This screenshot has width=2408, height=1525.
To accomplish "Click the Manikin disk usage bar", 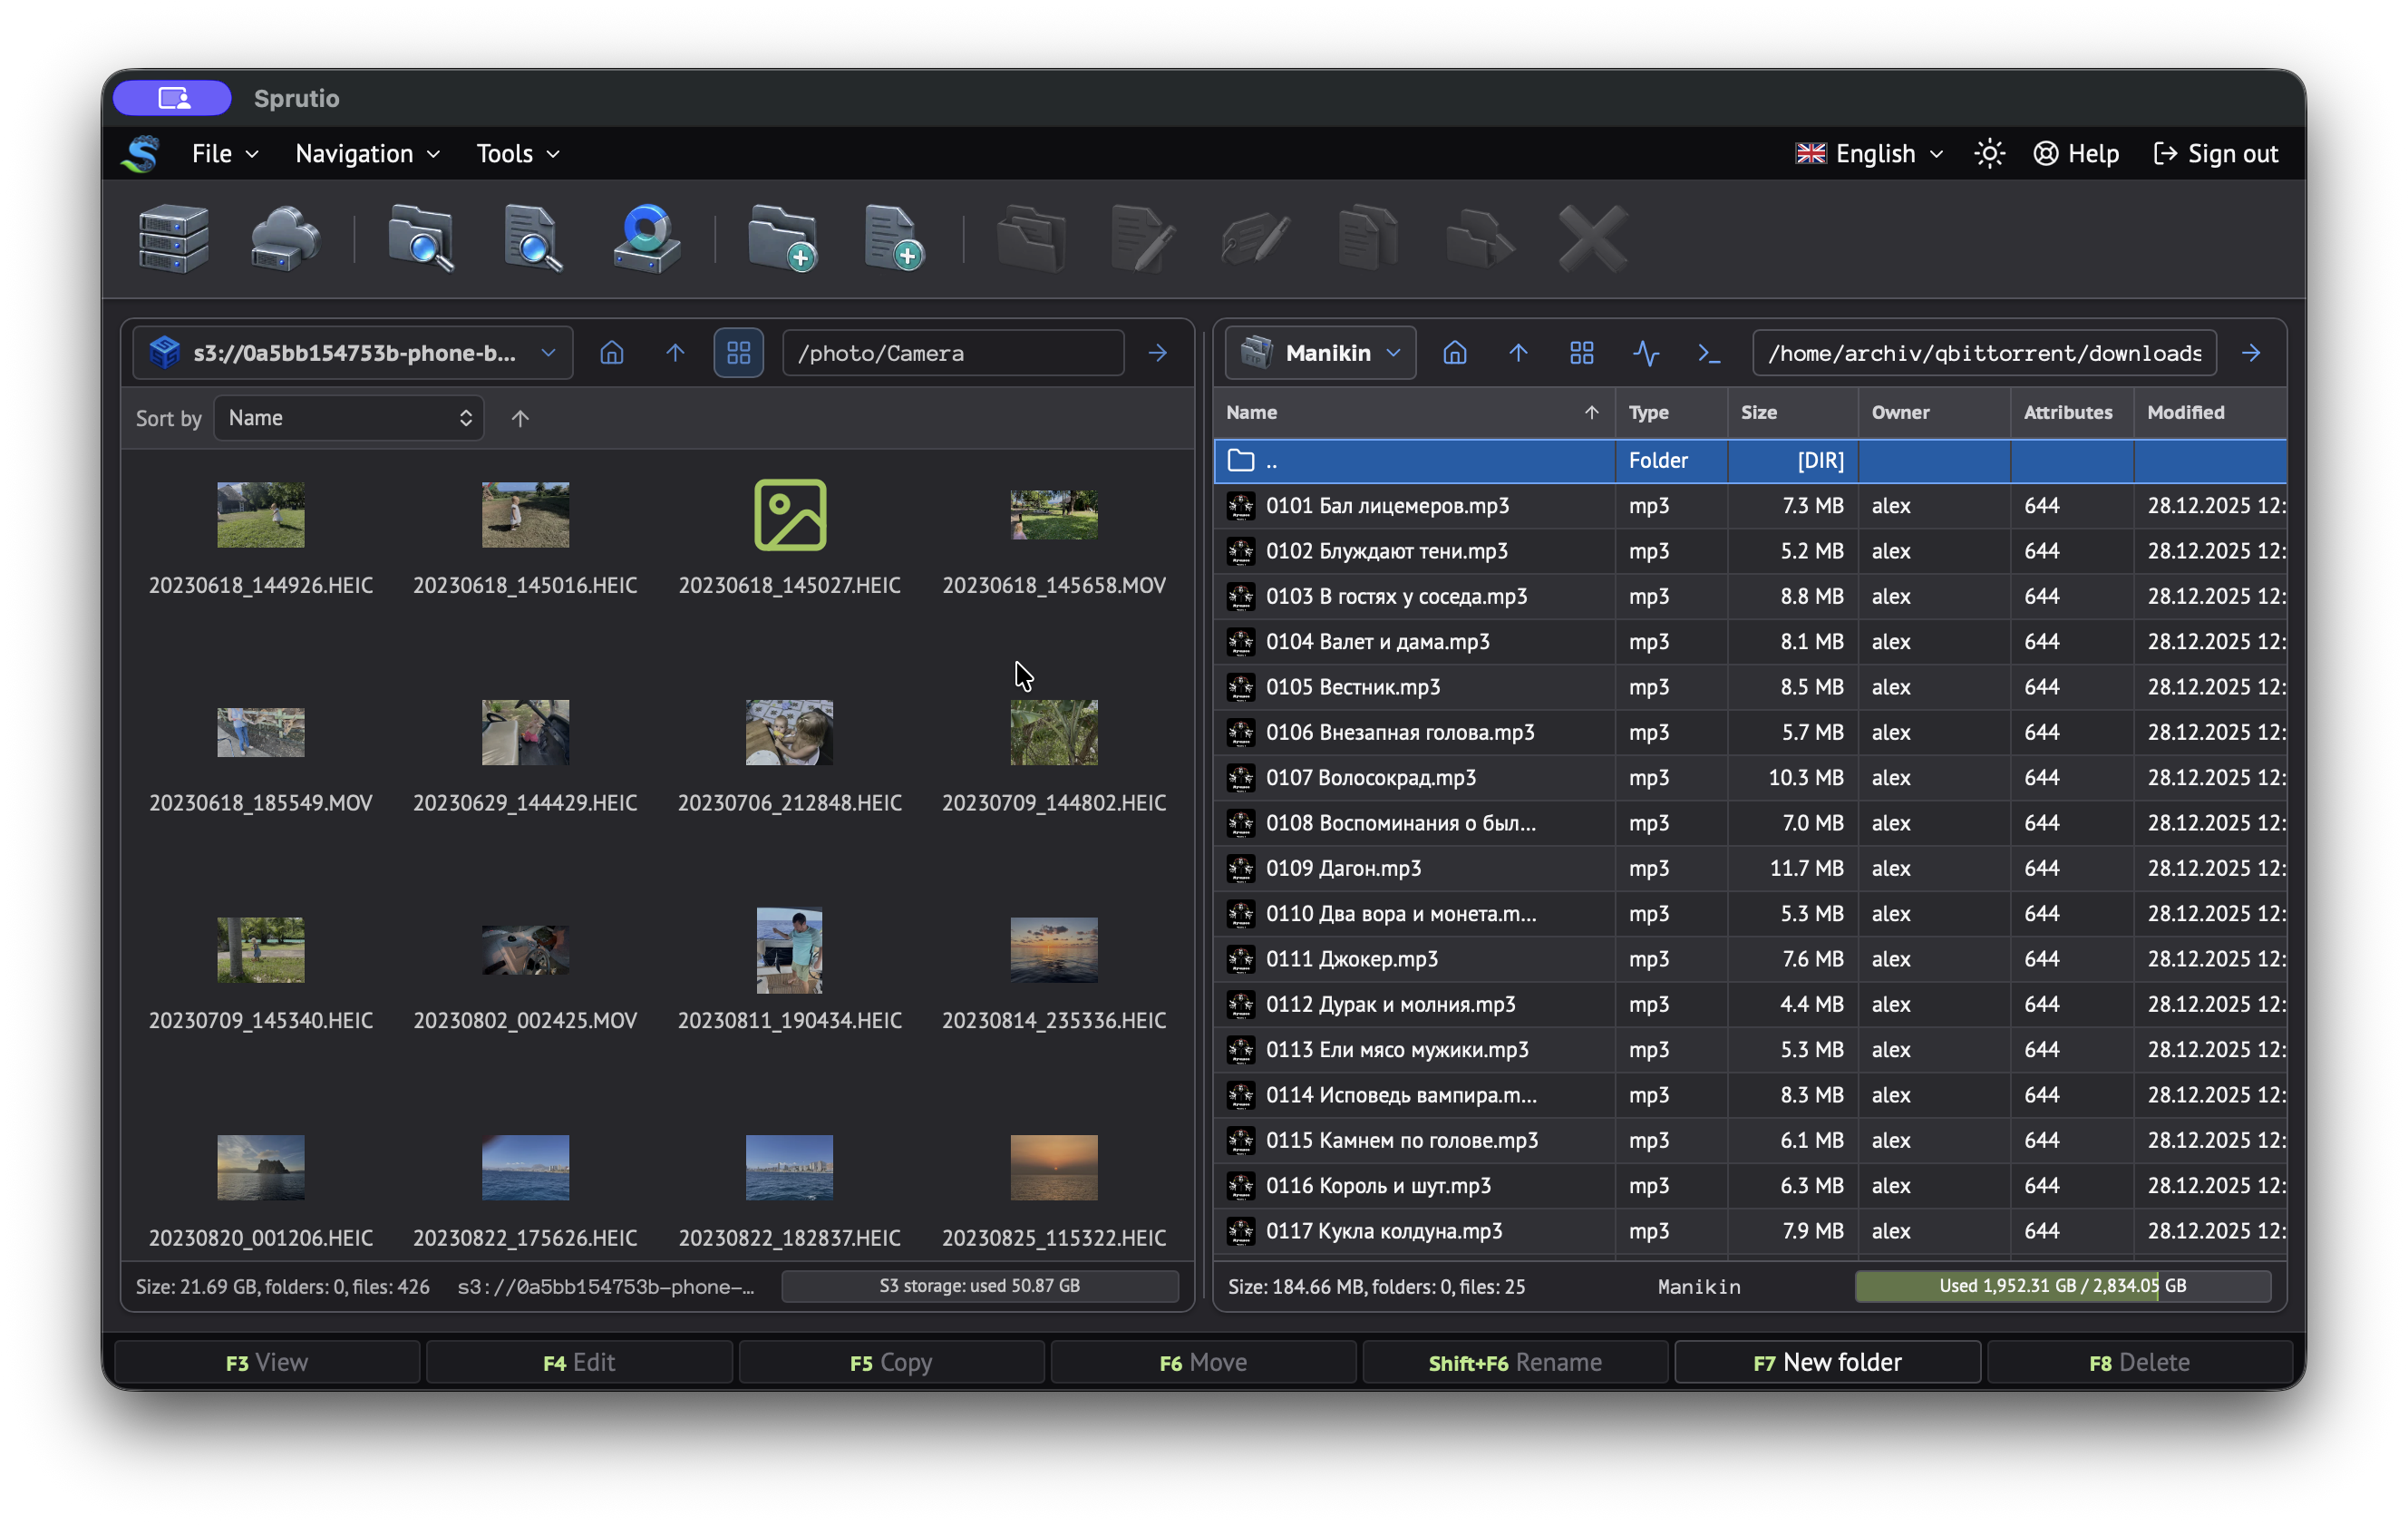I will (x=2062, y=1286).
